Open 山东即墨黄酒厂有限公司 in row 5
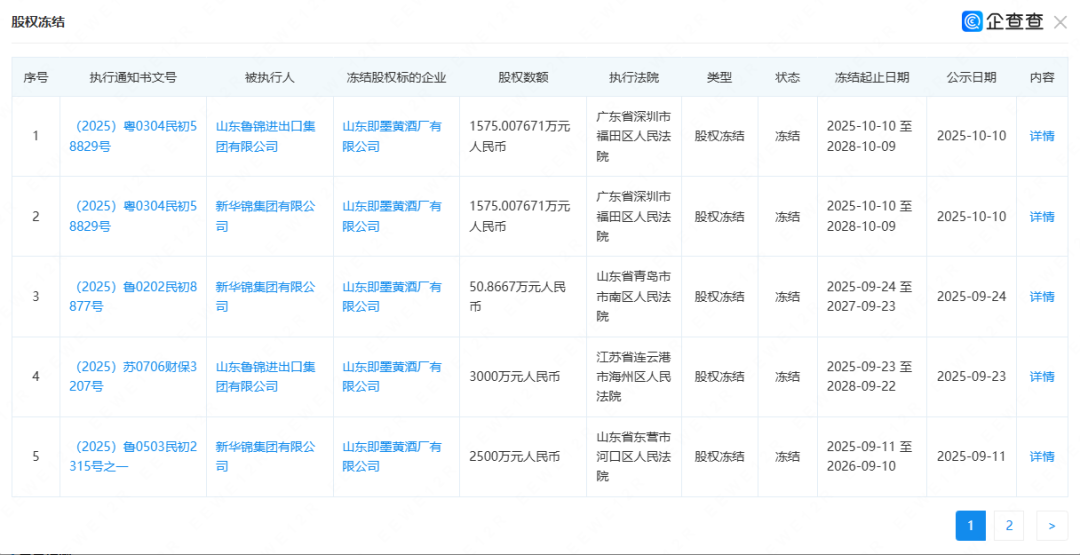1080x555 pixels. 392,457
